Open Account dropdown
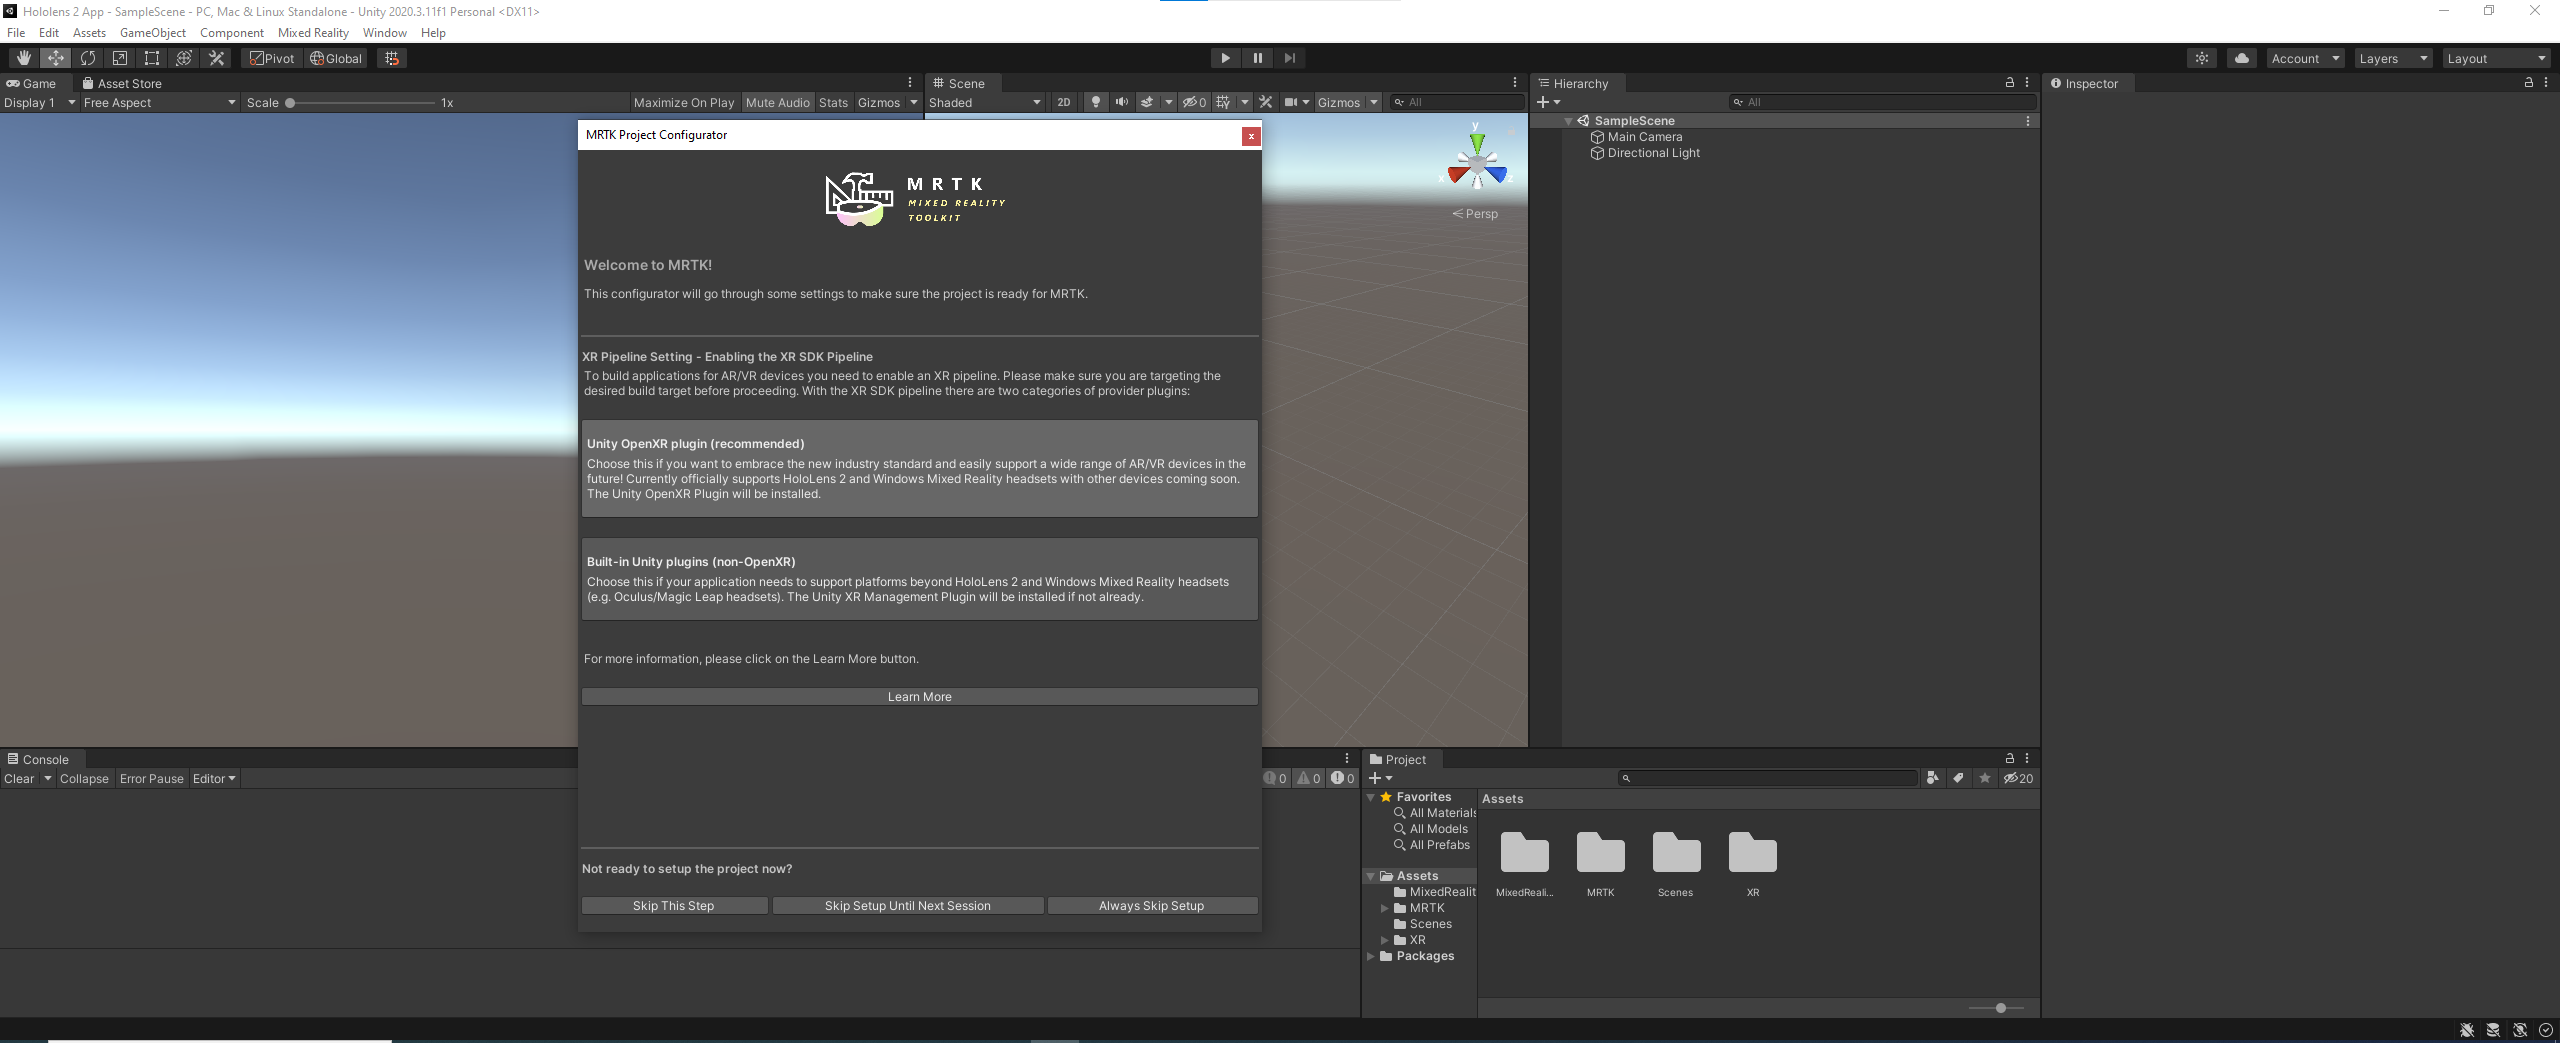 click(x=2305, y=58)
